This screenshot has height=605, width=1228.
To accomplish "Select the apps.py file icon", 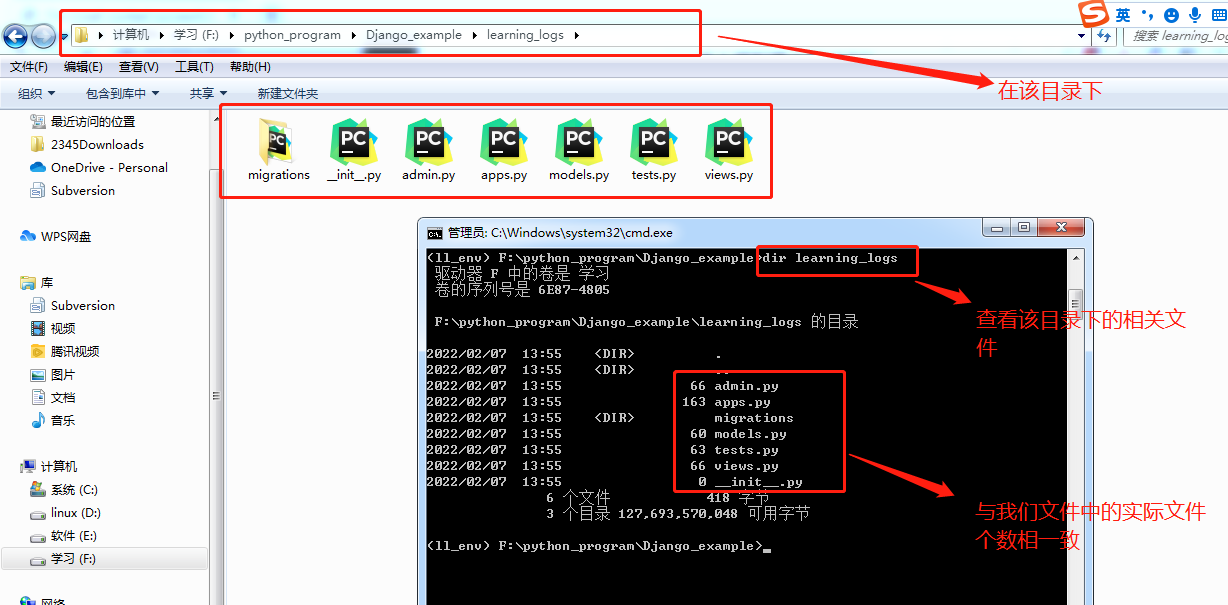I will [x=504, y=142].
